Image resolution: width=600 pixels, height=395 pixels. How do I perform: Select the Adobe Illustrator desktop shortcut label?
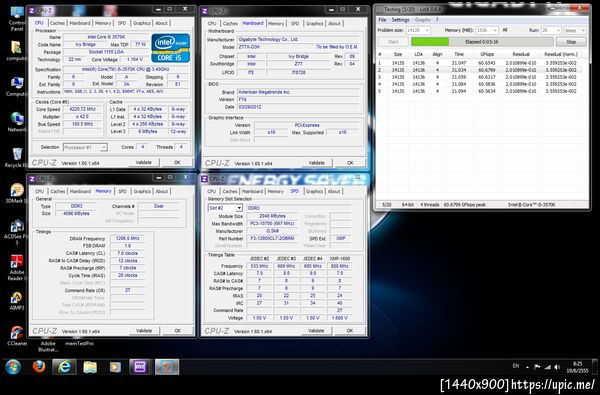pyautogui.click(x=48, y=346)
